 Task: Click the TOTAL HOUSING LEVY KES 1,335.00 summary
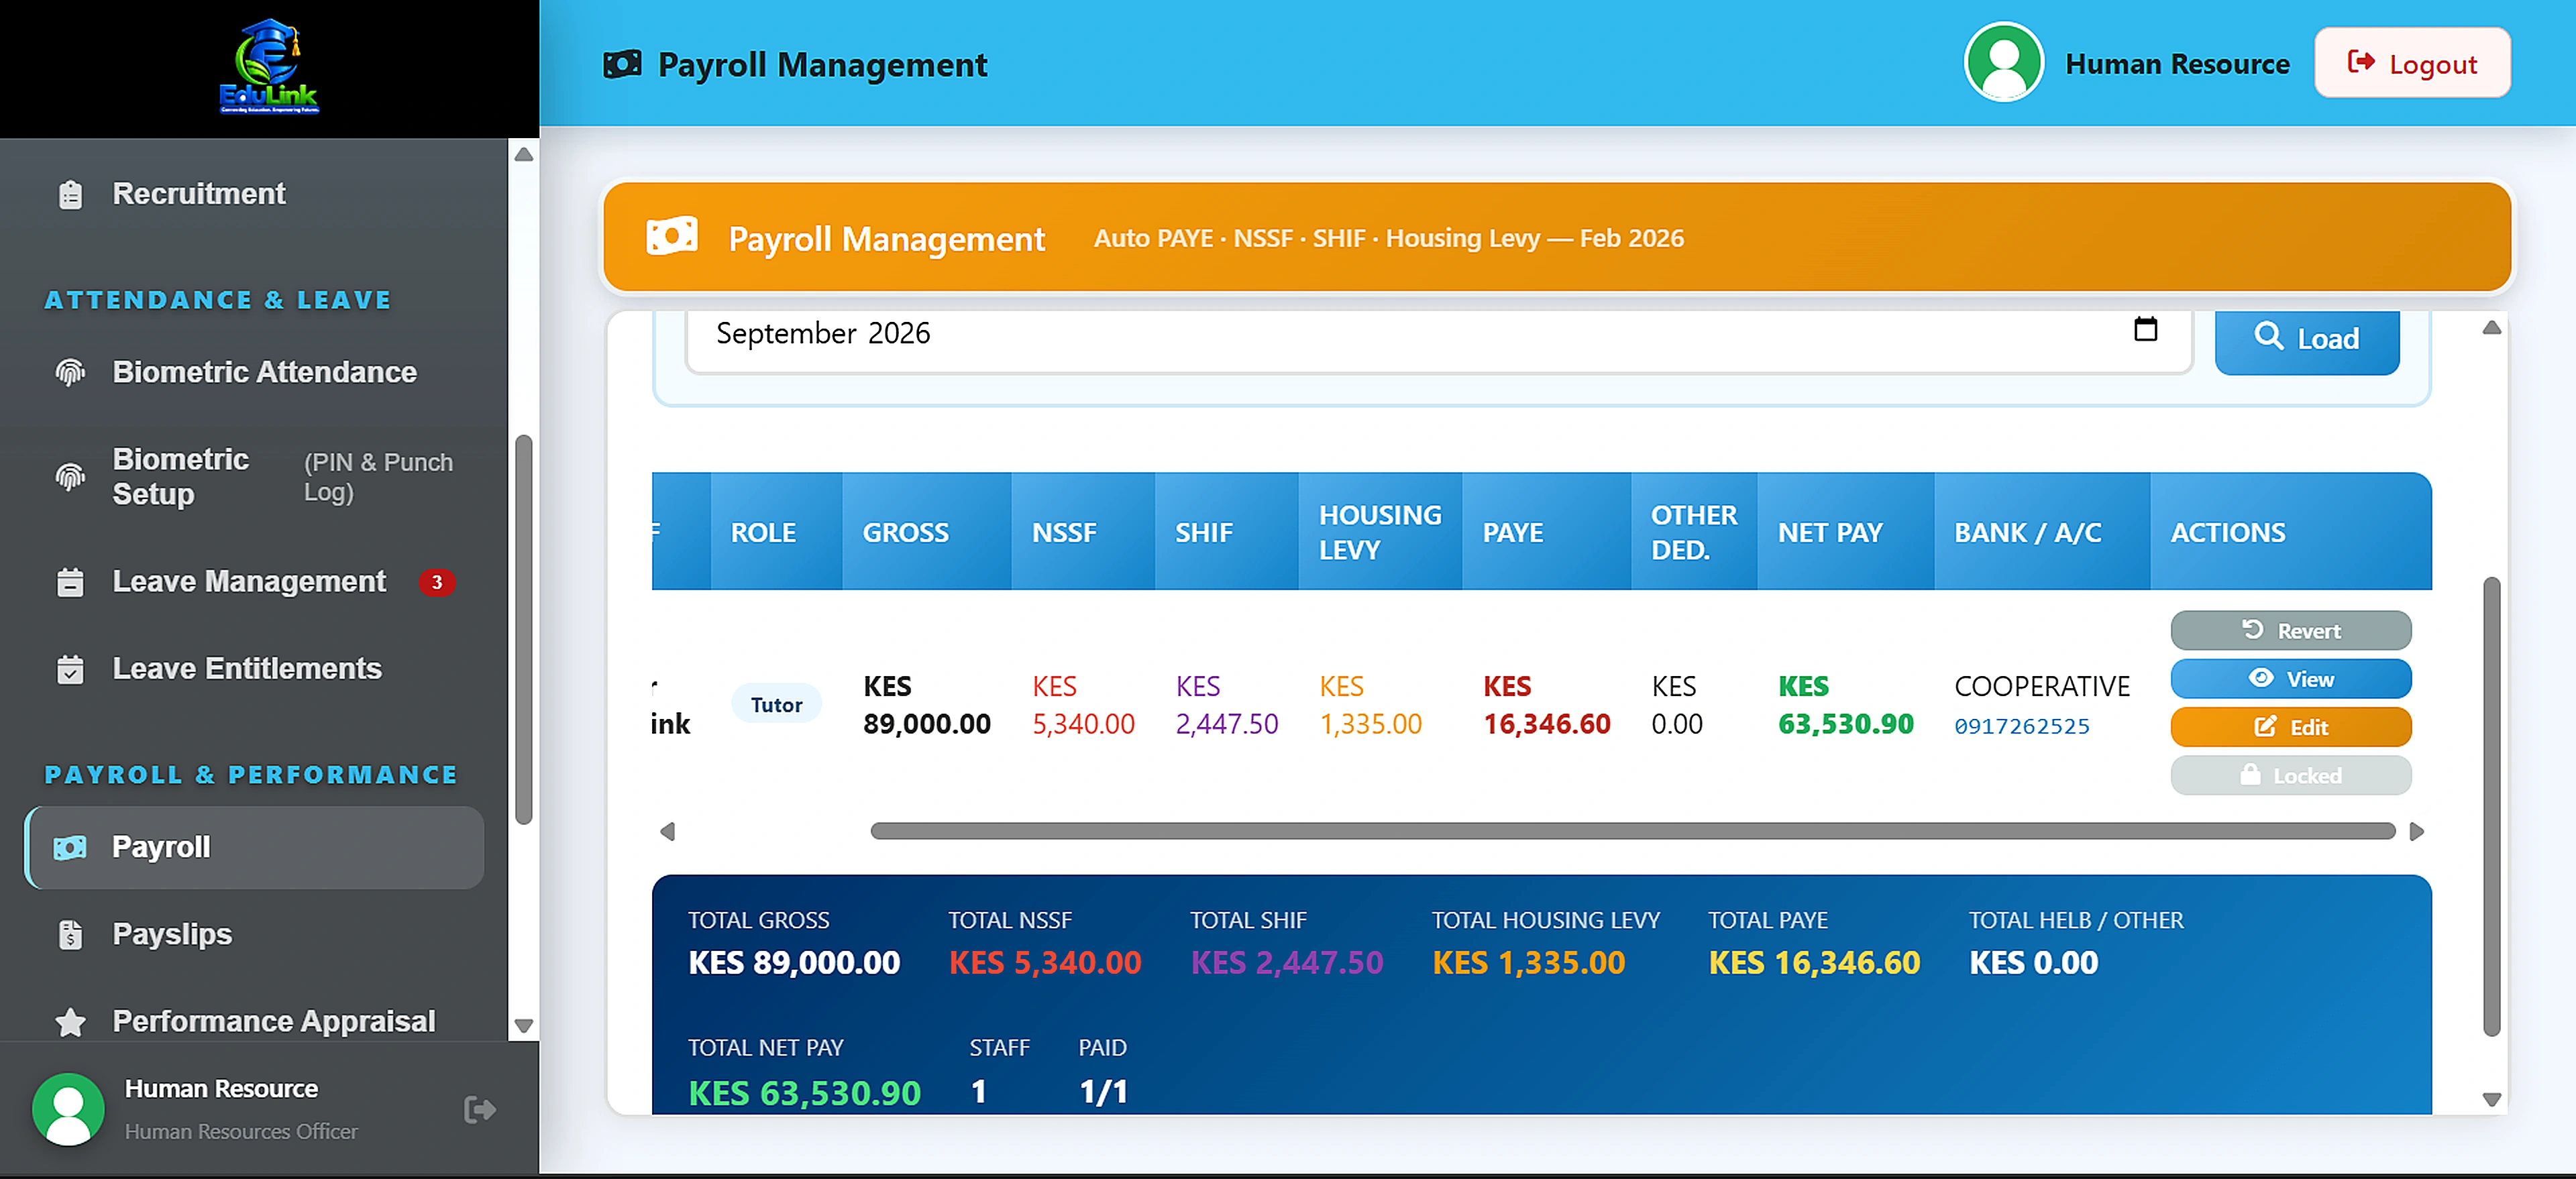point(1546,943)
